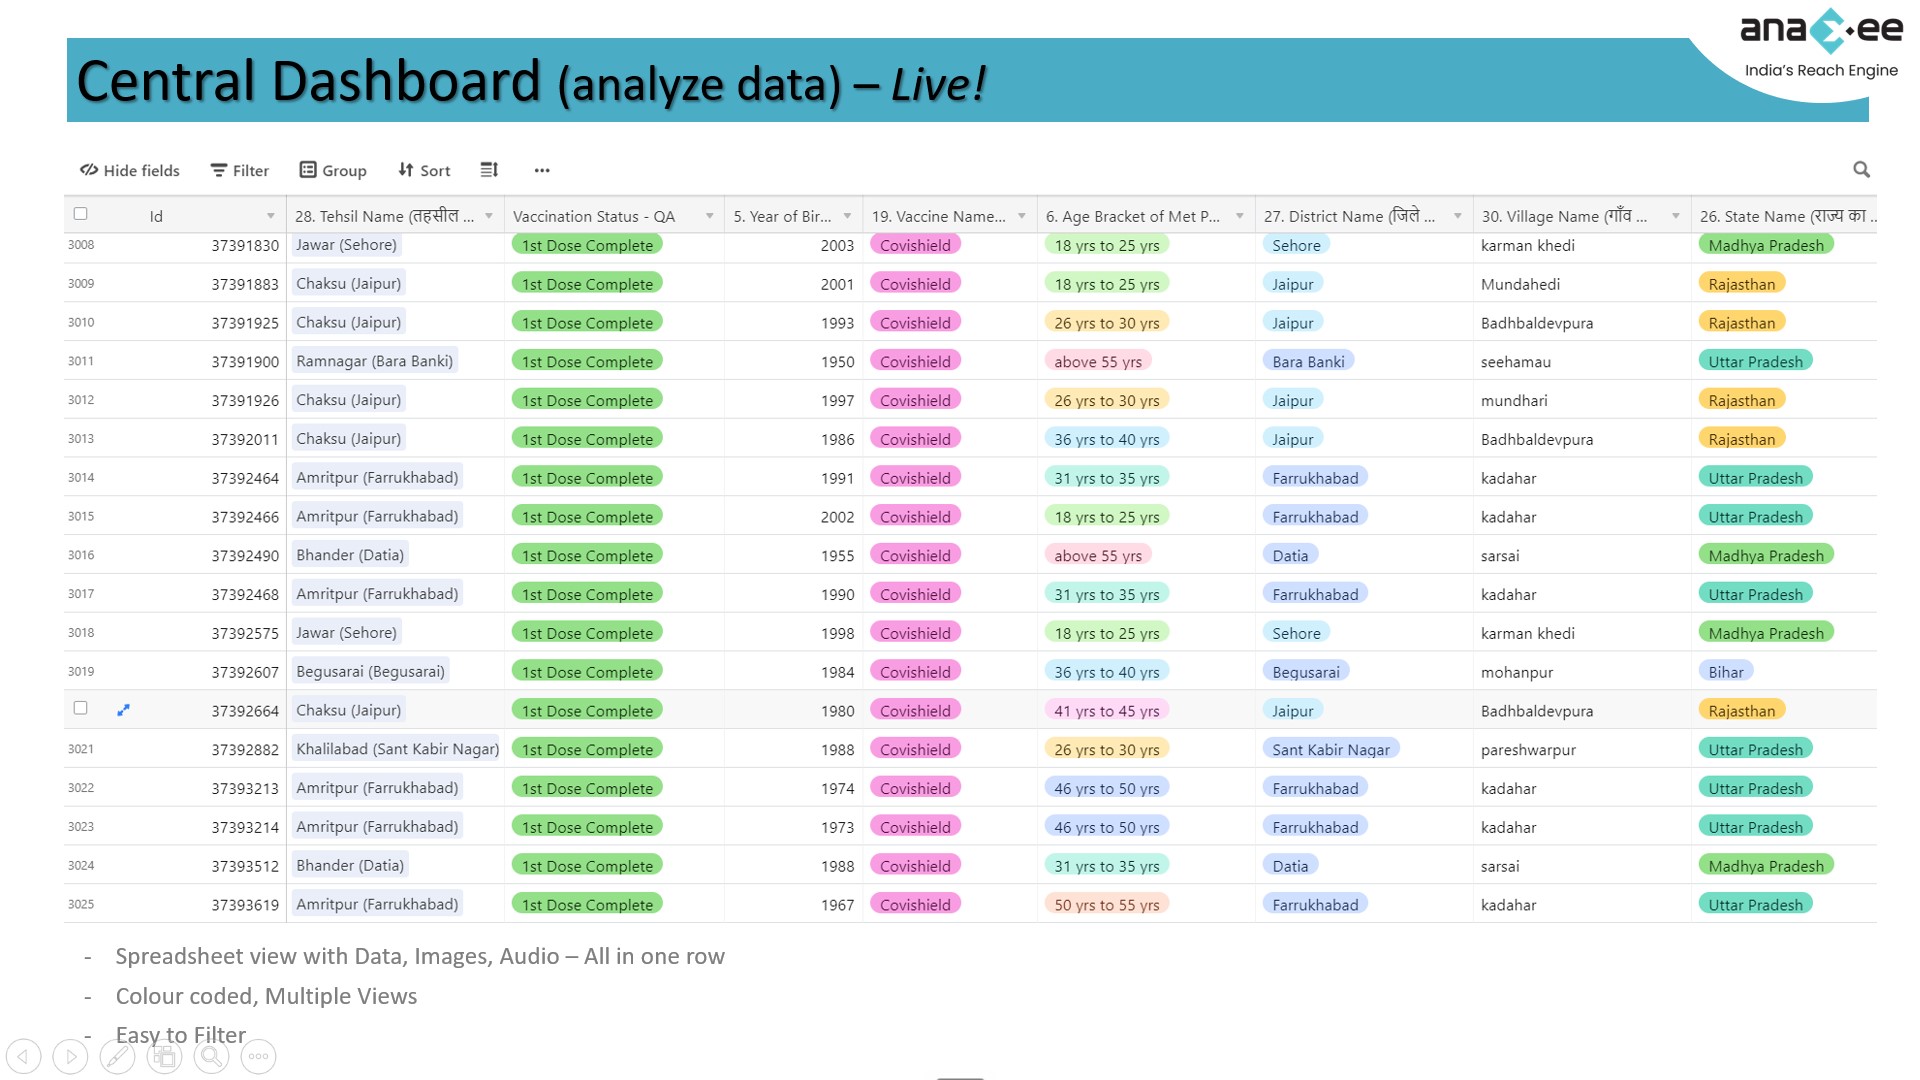Open the Sort menu

click(x=424, y=170)
